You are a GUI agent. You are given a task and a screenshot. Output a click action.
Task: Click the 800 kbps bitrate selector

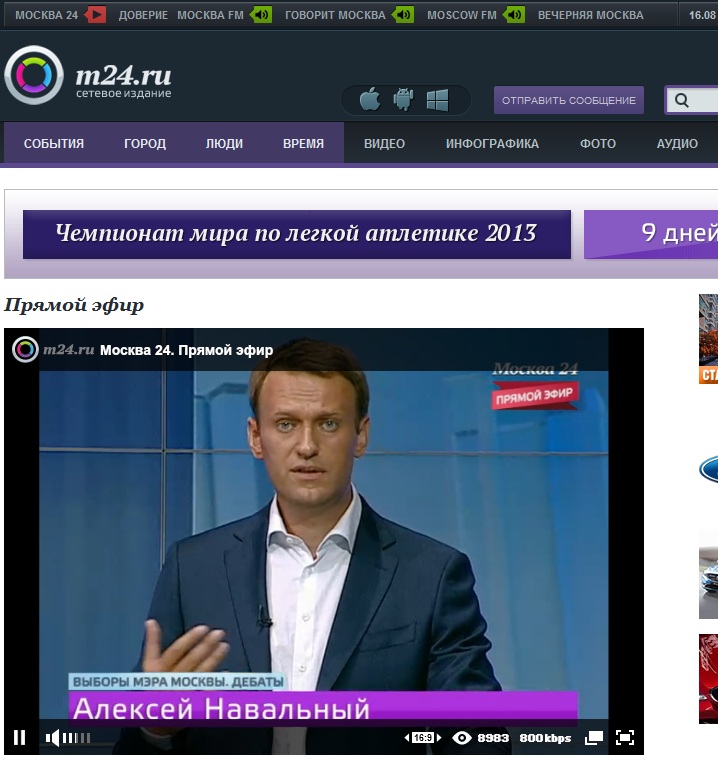pyautogui.click(x=545, y=738)
